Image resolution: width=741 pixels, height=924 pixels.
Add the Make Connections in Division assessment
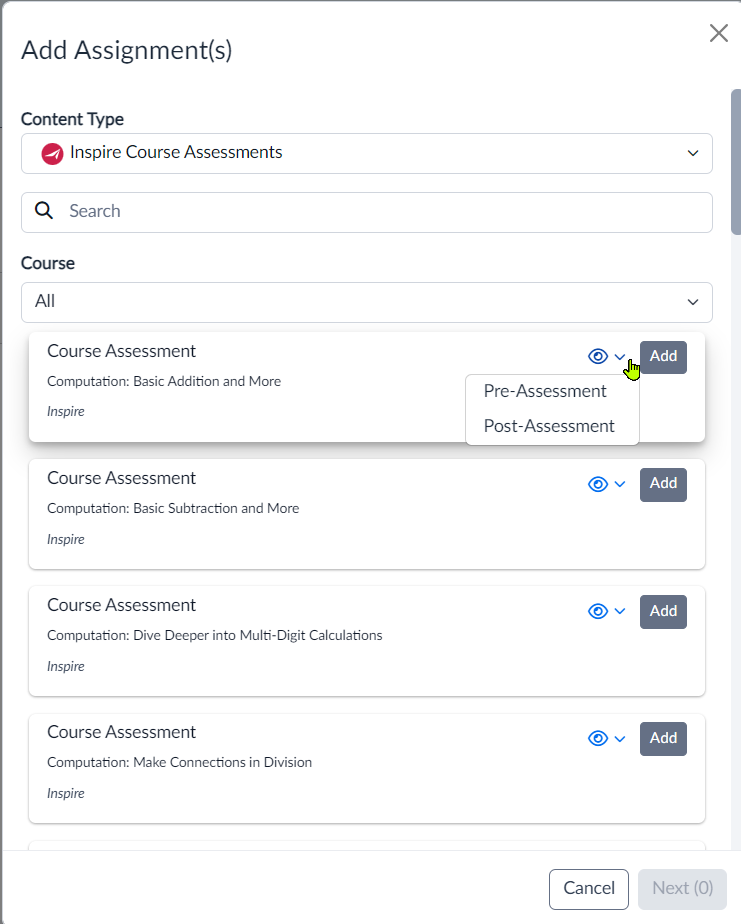point(663,738)
